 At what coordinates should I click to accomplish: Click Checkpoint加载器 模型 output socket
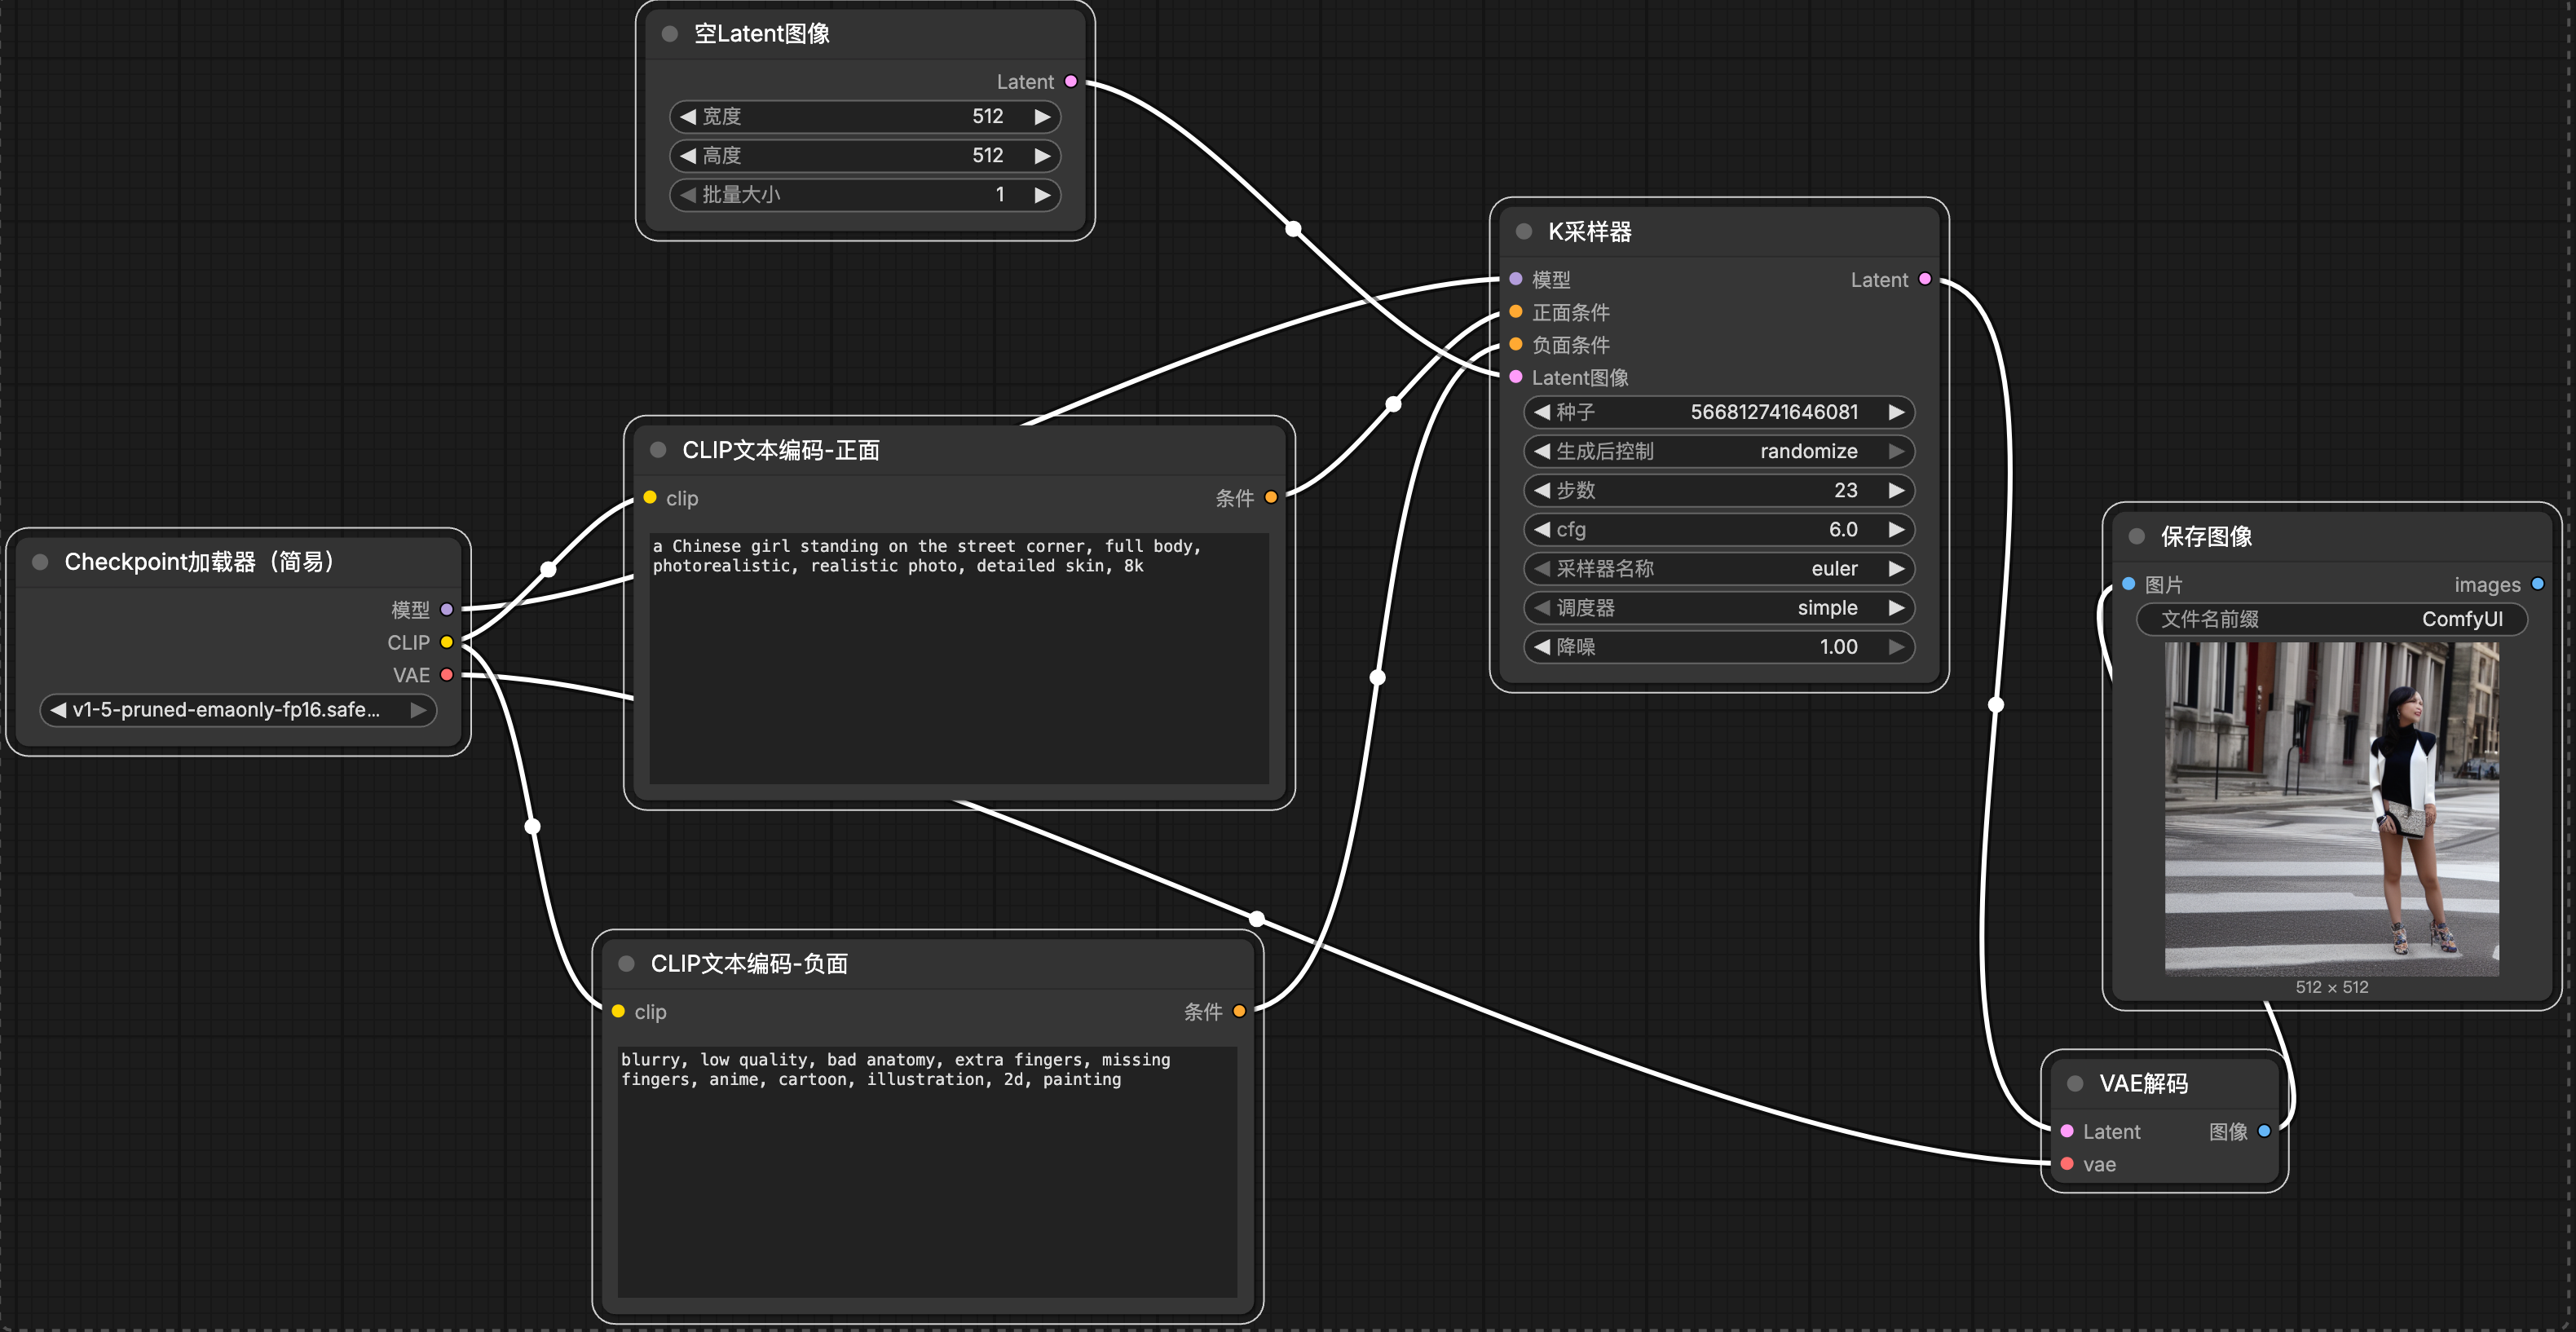pyautogui.click(x=447, y=609)
